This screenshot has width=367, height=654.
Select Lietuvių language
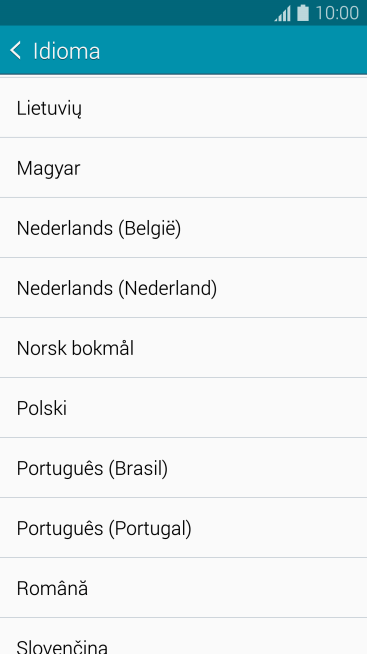pyautogui.click(x=184, y=108)
